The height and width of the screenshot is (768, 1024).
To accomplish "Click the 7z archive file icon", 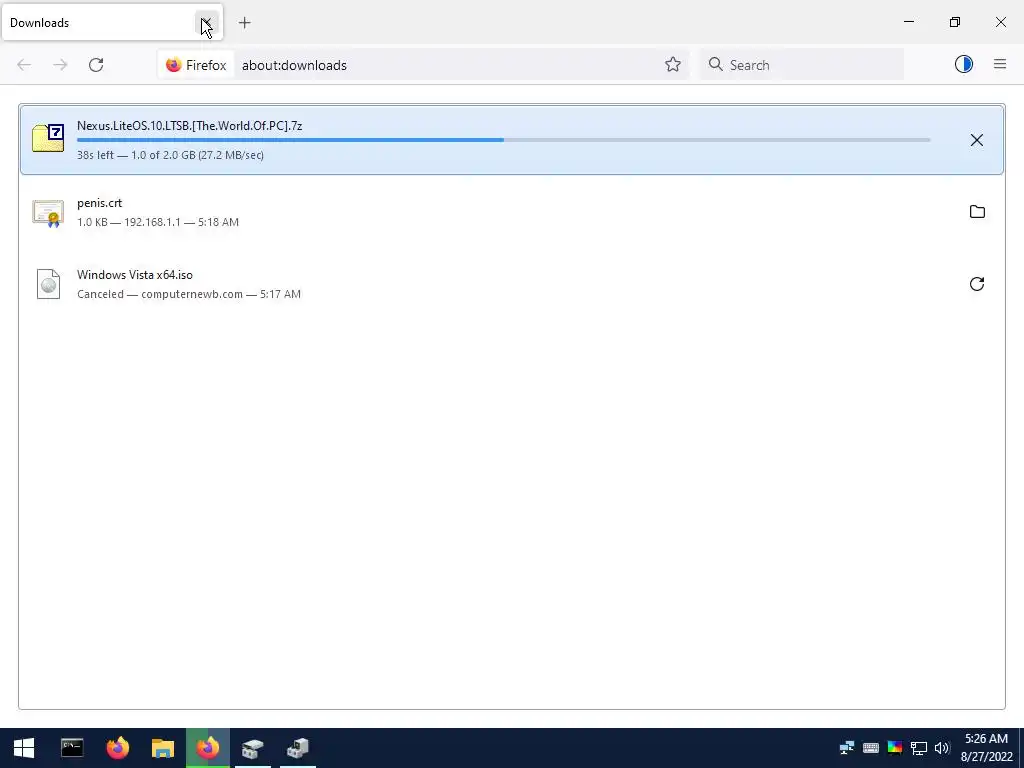I will 48,138.
